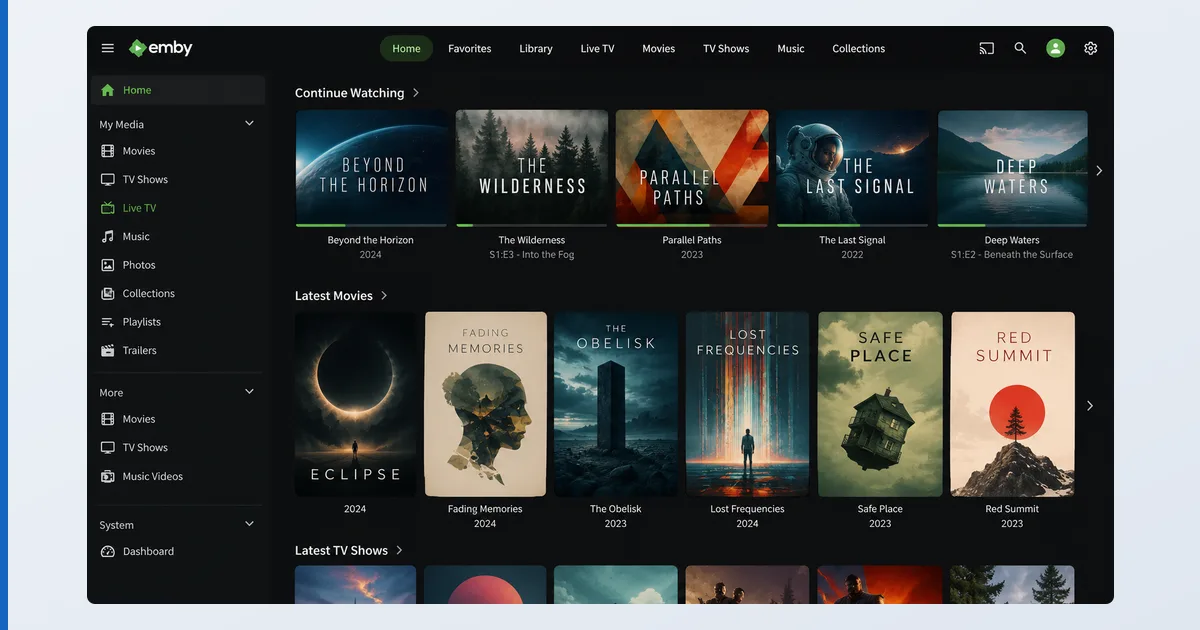
Task: Open the Continue Watching heading link
Action: point(350,93)
